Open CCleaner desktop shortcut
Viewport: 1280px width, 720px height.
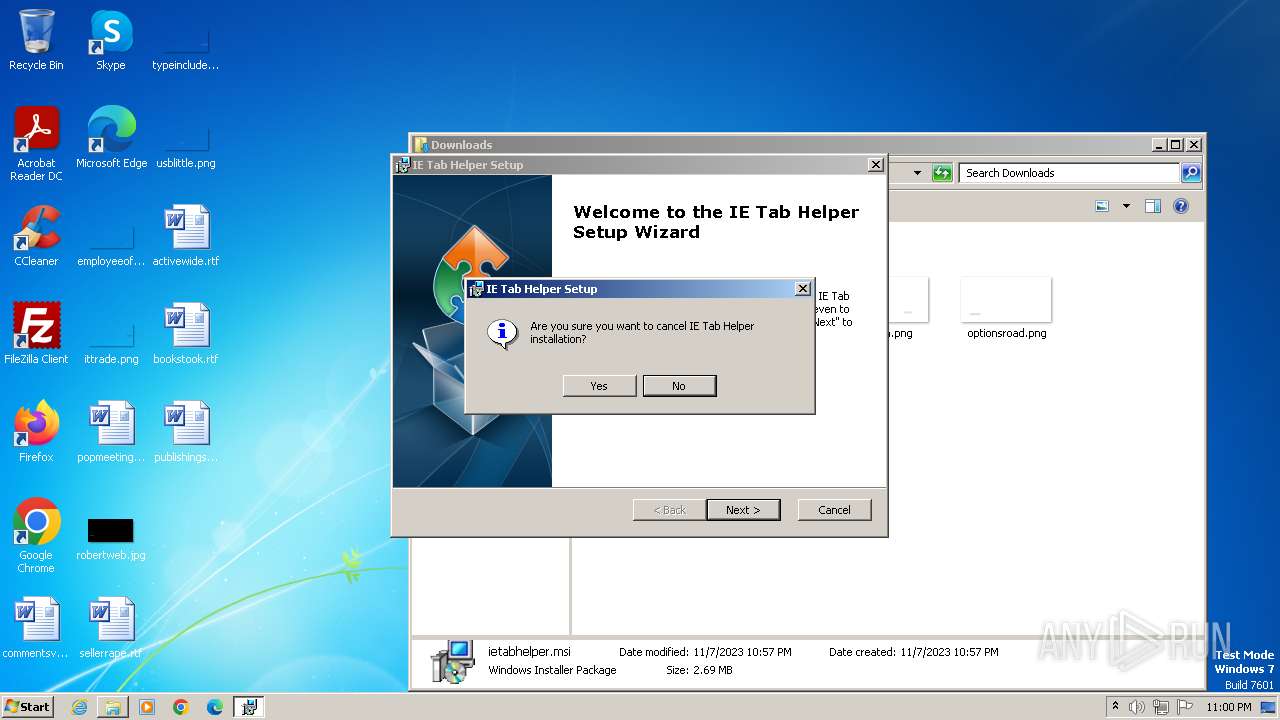coord(36,235)
